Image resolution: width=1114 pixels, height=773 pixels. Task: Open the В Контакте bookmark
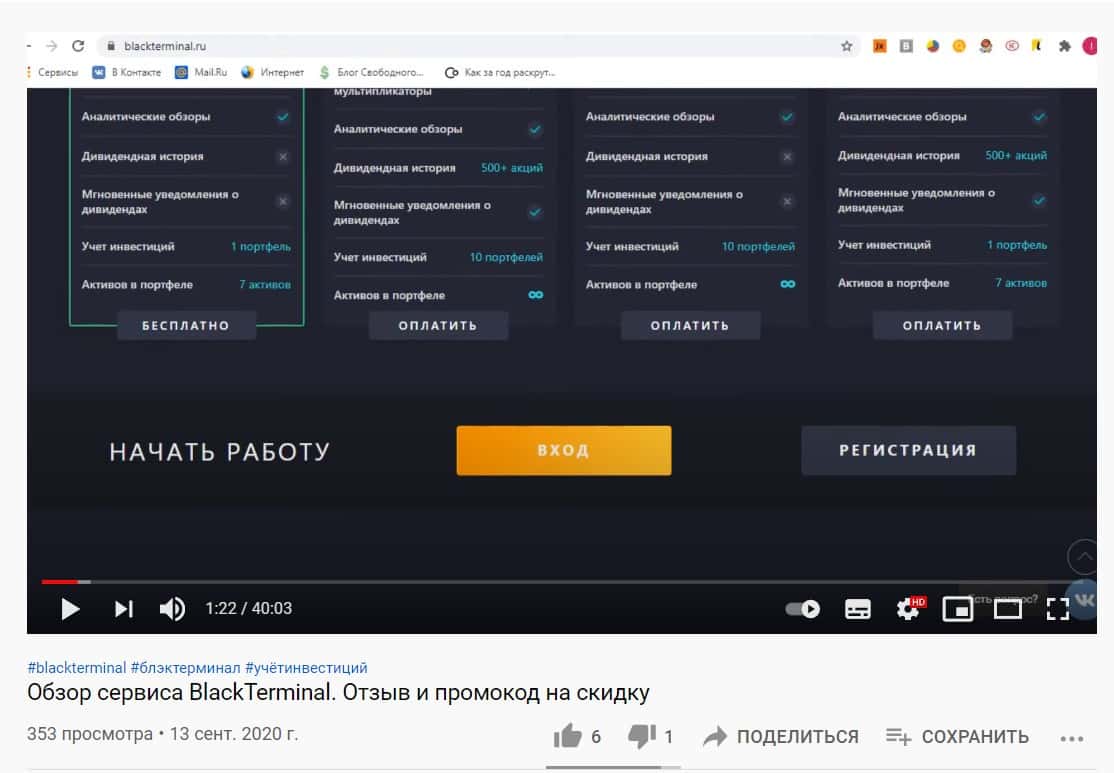click(127, 72)
